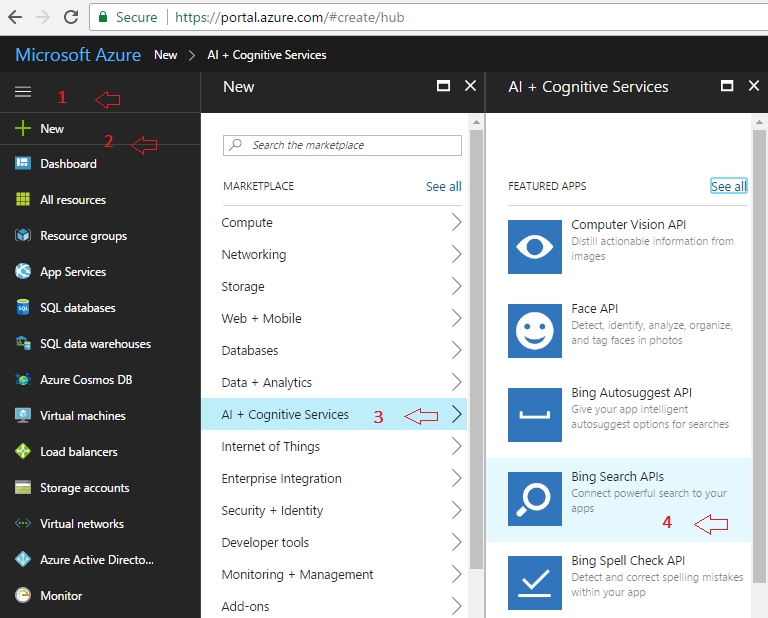
Task: Toggle the hamburger sidebar menu
Action: 23,92
